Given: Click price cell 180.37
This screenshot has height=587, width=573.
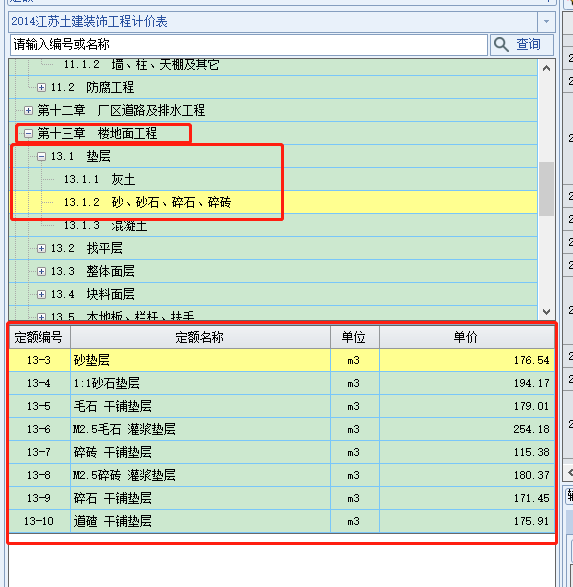Looking at the screenshot, I should [x=467, y=475].
